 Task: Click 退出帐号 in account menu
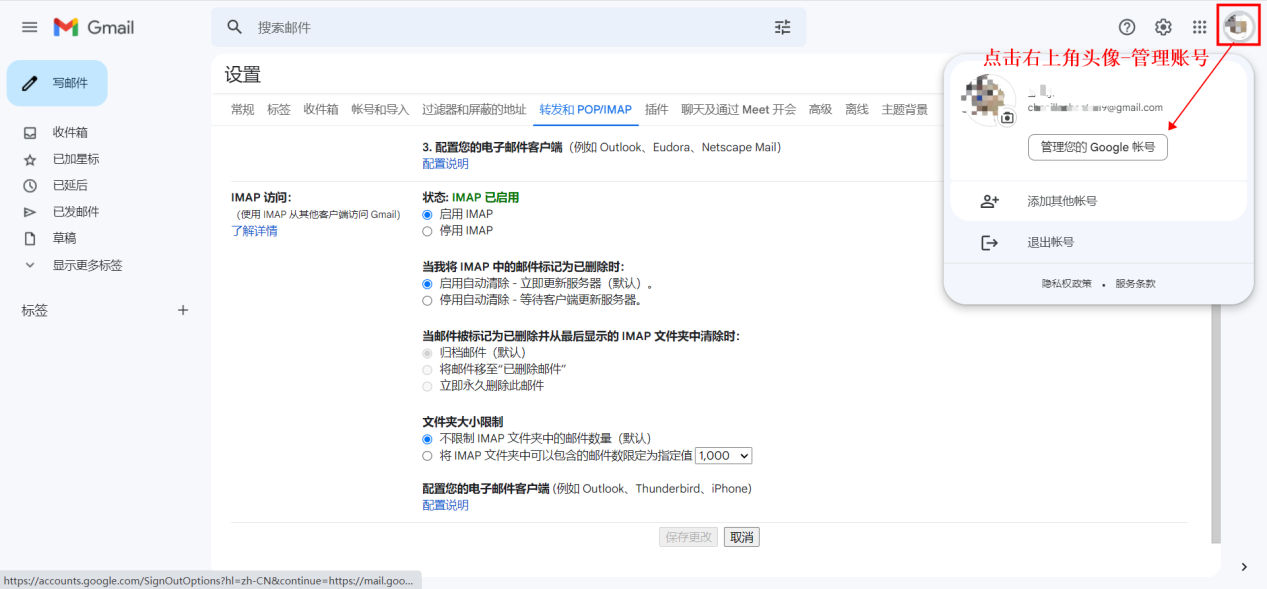point(1051,243)
